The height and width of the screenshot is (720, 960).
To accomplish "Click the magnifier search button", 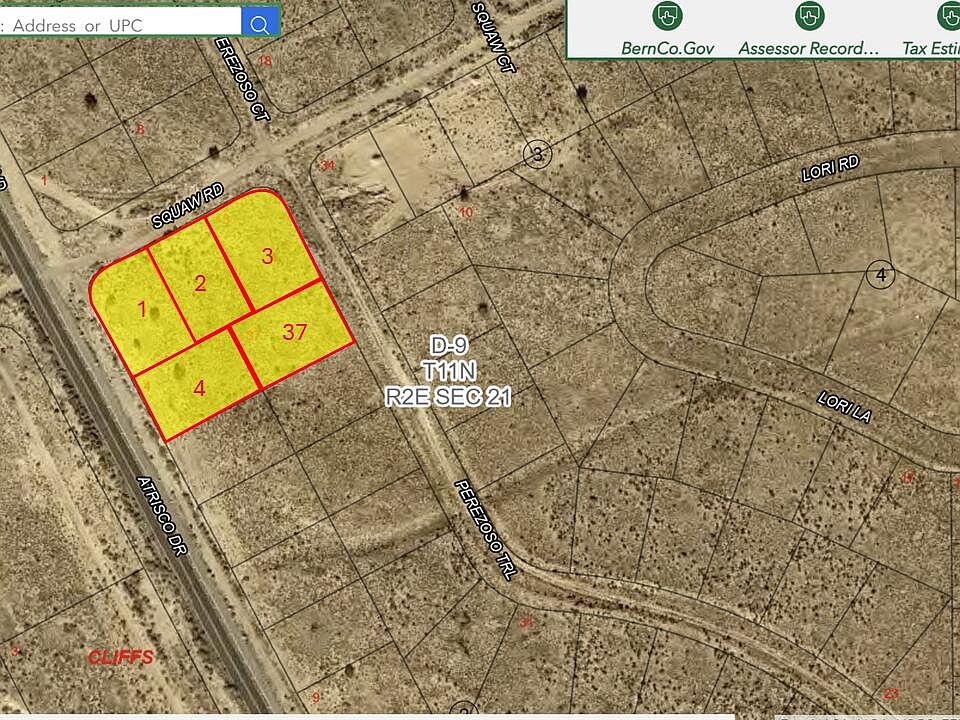I will pyautogui.click(x=260, y=23).
